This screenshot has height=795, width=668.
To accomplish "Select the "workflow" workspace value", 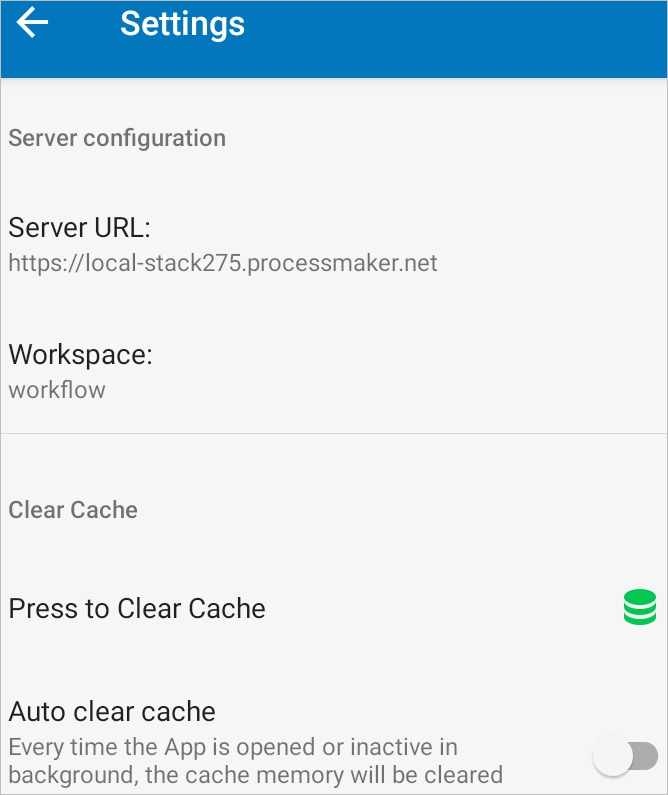I will pyautogui.click(x=57, y=390).
